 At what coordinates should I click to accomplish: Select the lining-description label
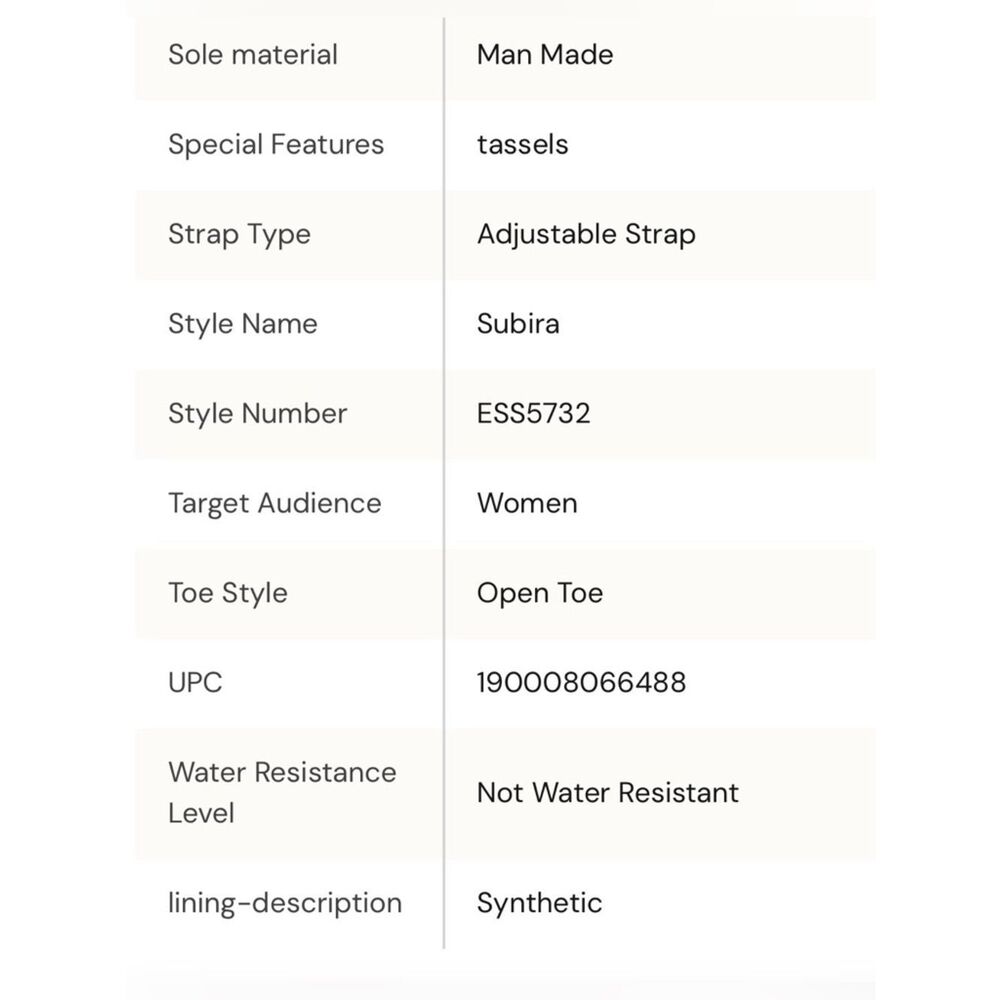click(x=285, y=904)
